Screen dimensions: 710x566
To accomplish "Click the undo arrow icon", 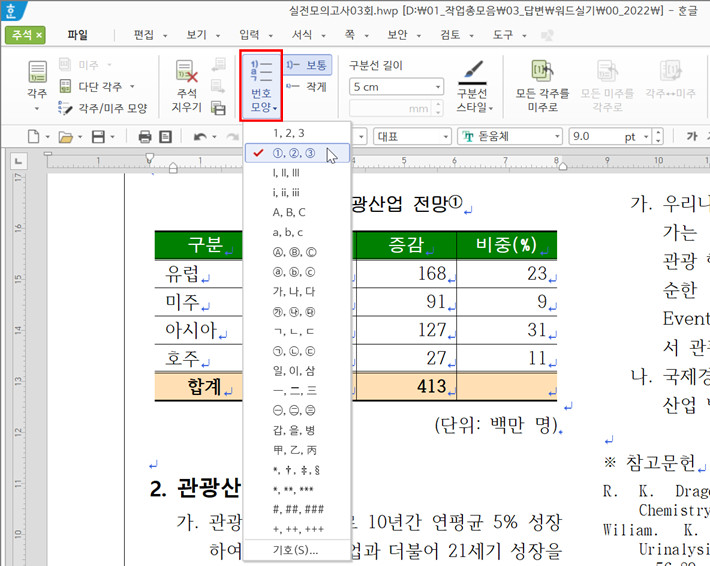I will (200, 136).
